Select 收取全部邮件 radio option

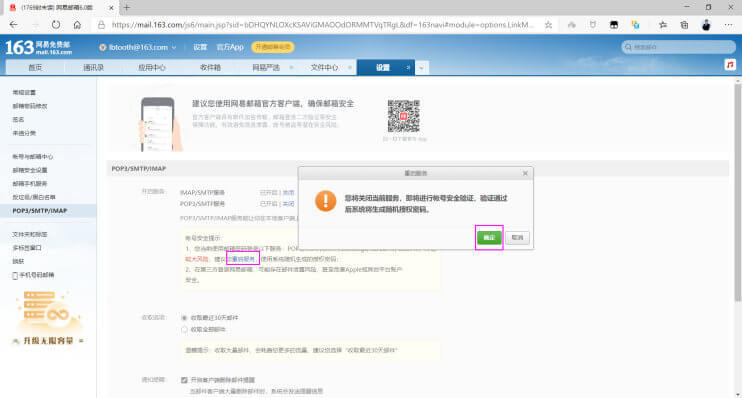coord(184,329)
